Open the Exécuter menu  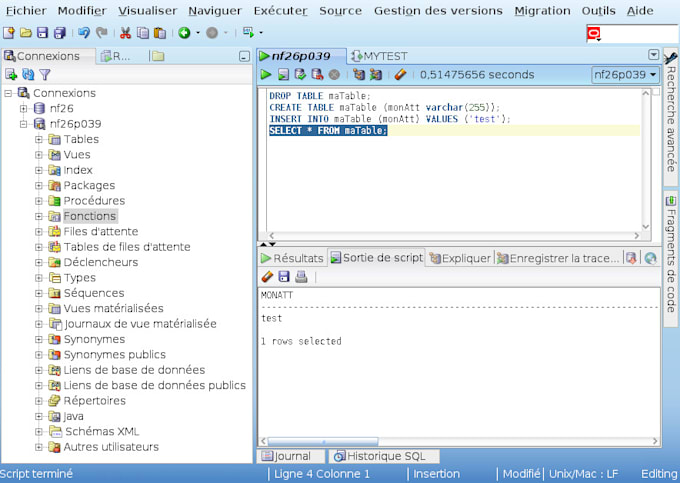click(x=280, y=11)
